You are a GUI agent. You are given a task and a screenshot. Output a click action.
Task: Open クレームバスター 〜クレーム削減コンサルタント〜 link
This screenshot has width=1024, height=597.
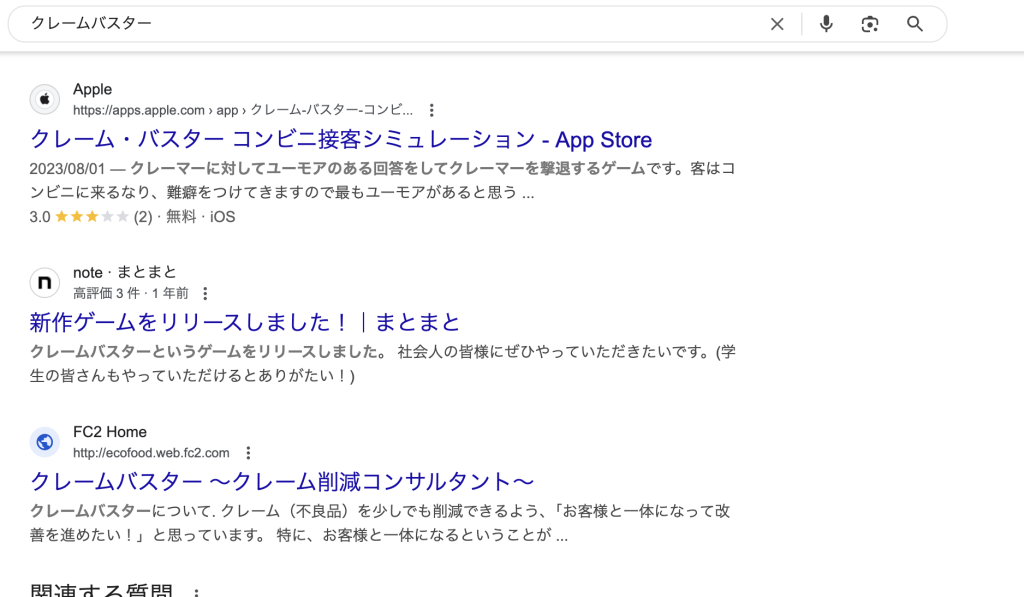tap(282, 481)
